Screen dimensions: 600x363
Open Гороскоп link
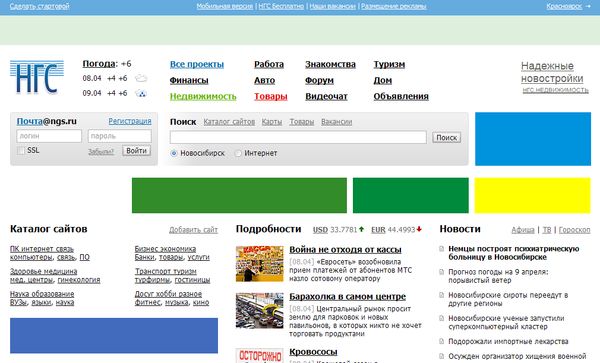[574, 230]
